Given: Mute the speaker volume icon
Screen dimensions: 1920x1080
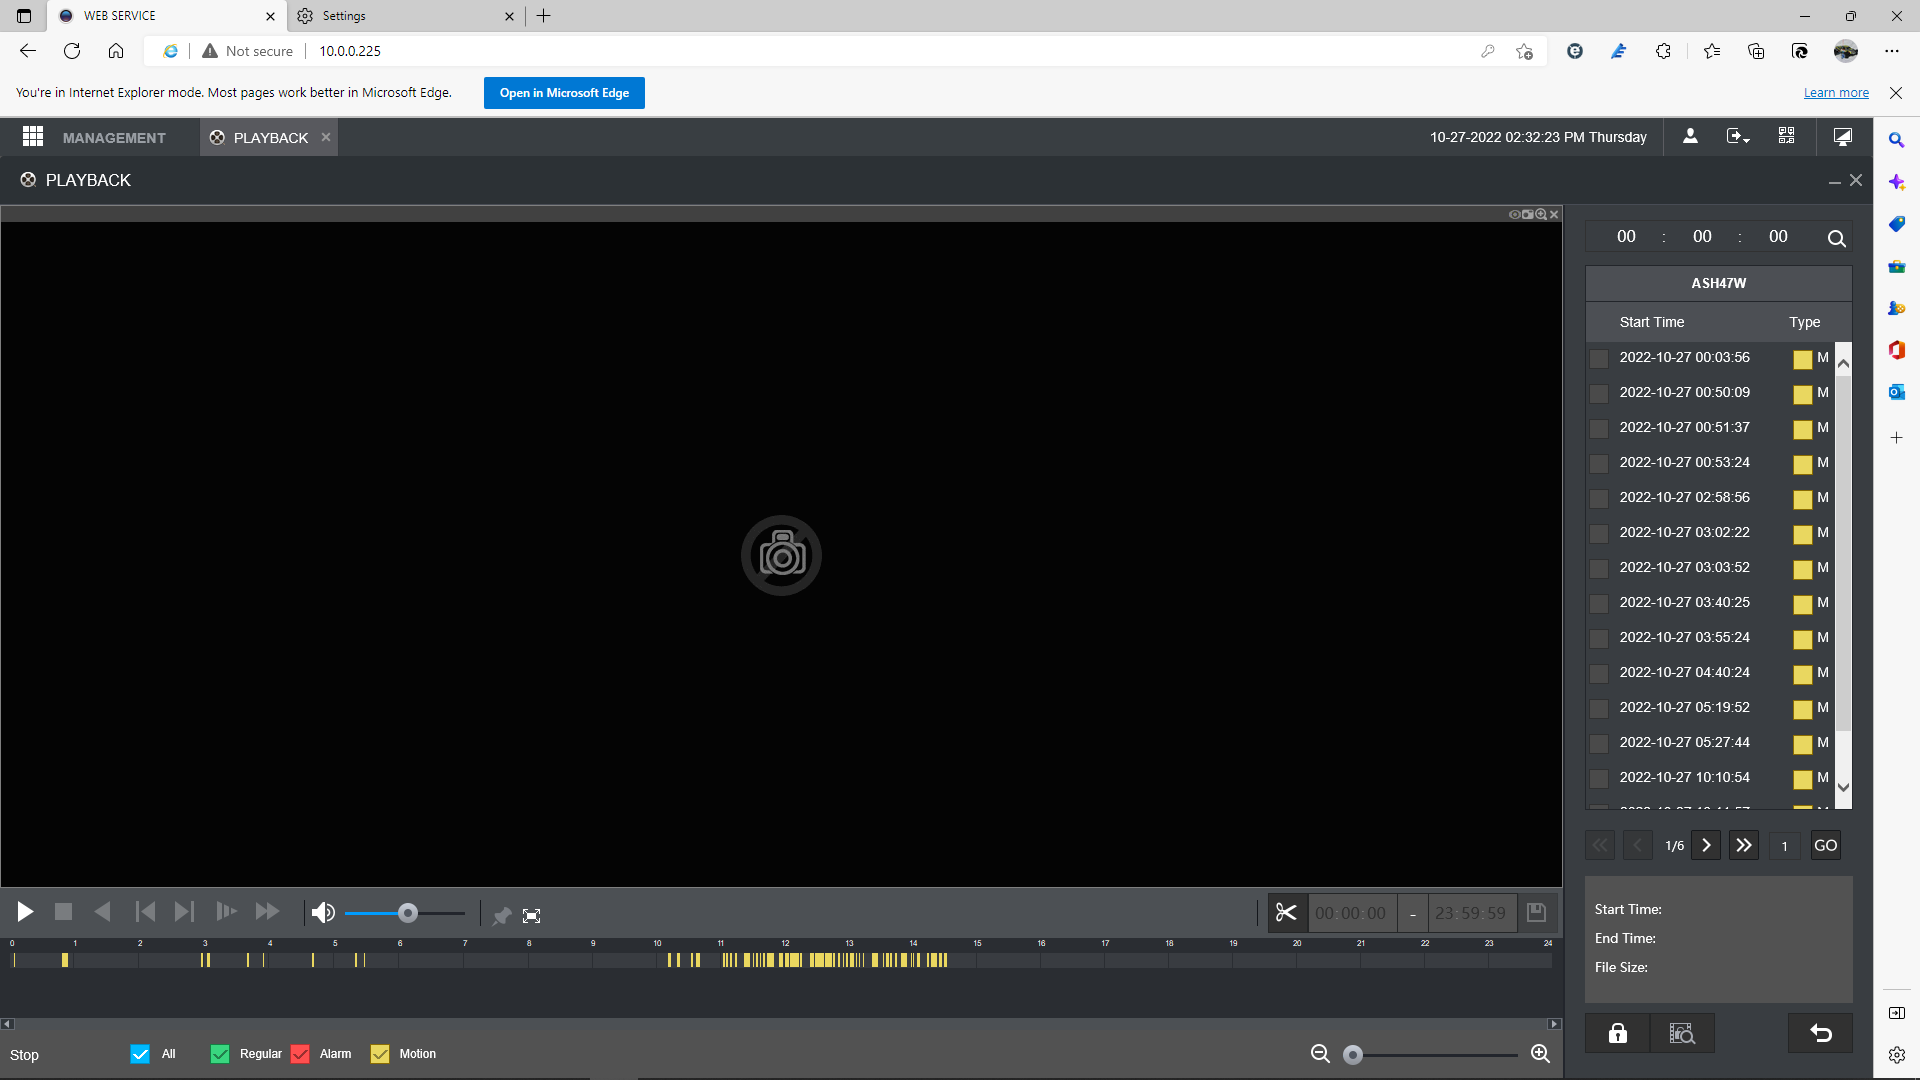Looking at the screenshot, I should [x=323, y=913].
